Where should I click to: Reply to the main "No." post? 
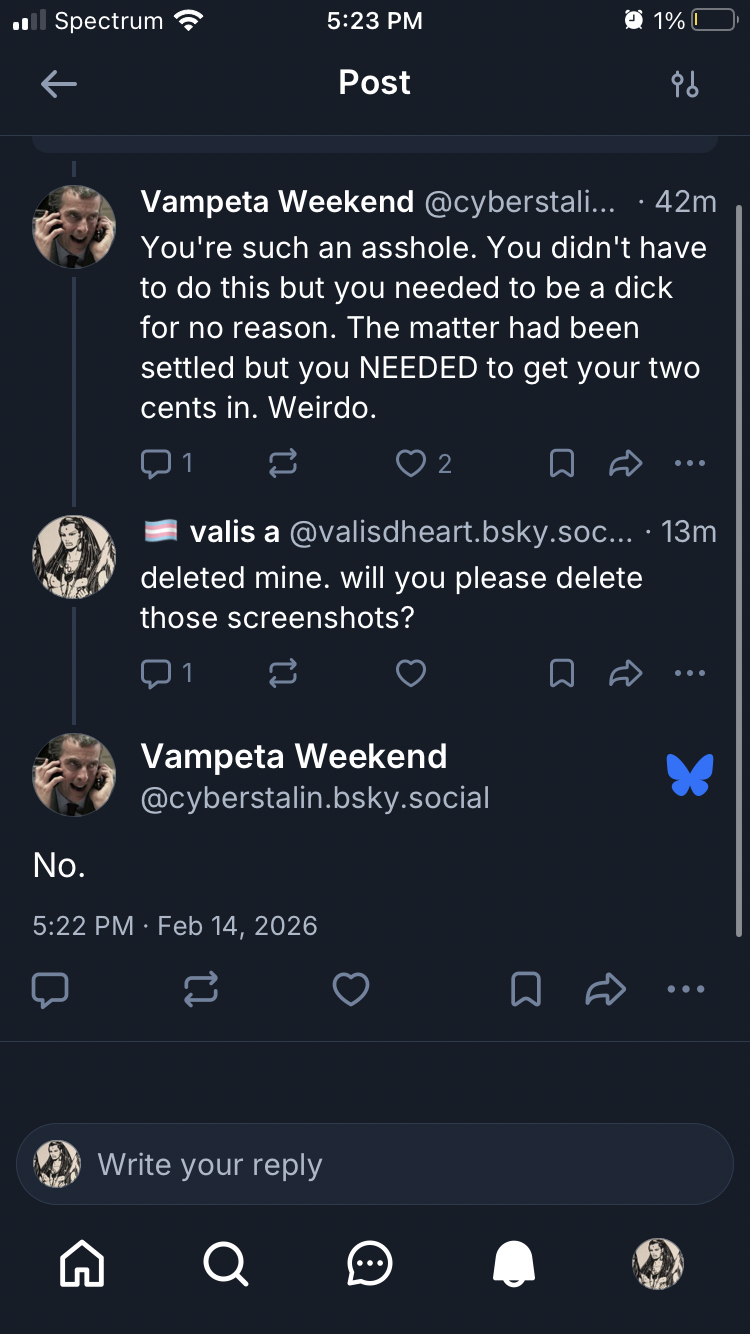50,989
